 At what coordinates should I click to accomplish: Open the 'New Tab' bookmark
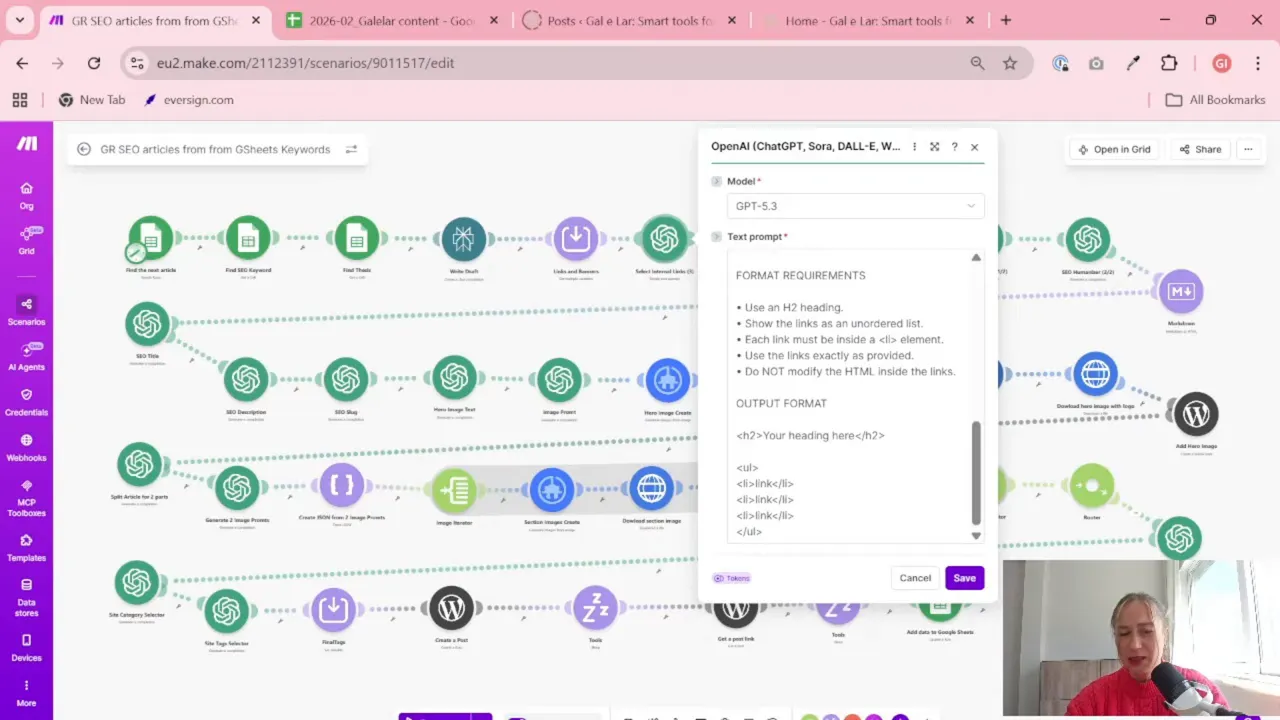click(x=92, y=100)
